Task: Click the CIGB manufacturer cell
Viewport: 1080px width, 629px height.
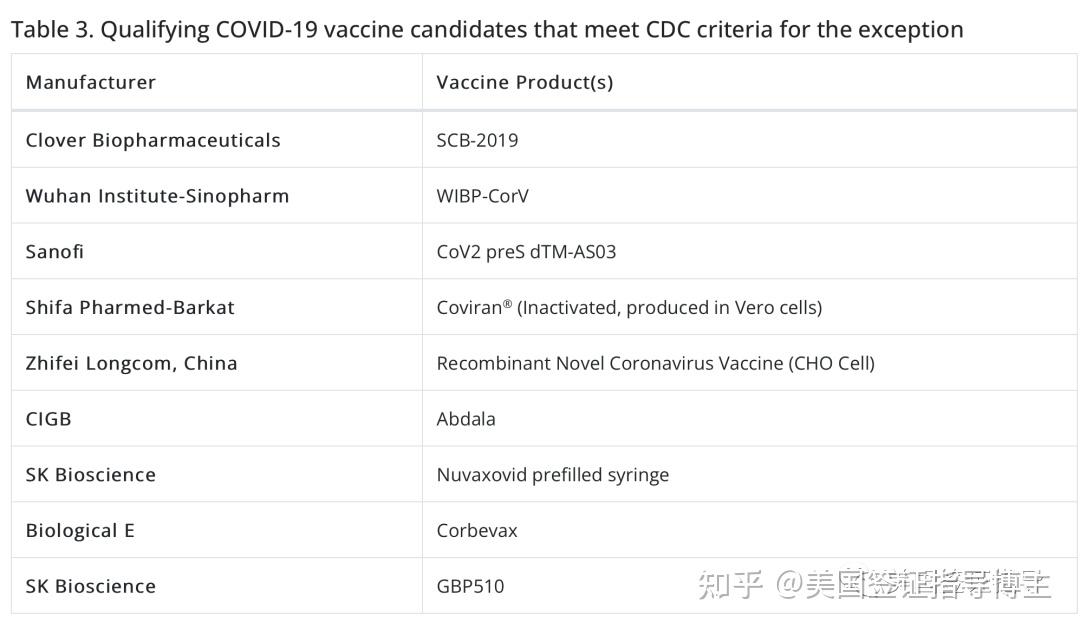Action: 49,419
